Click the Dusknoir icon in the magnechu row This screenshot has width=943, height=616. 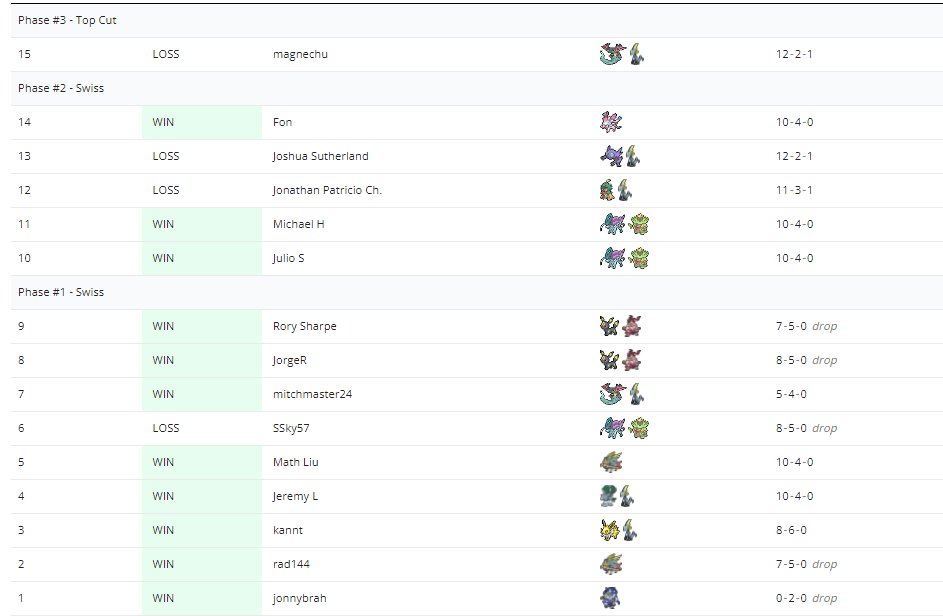(636, 54)
